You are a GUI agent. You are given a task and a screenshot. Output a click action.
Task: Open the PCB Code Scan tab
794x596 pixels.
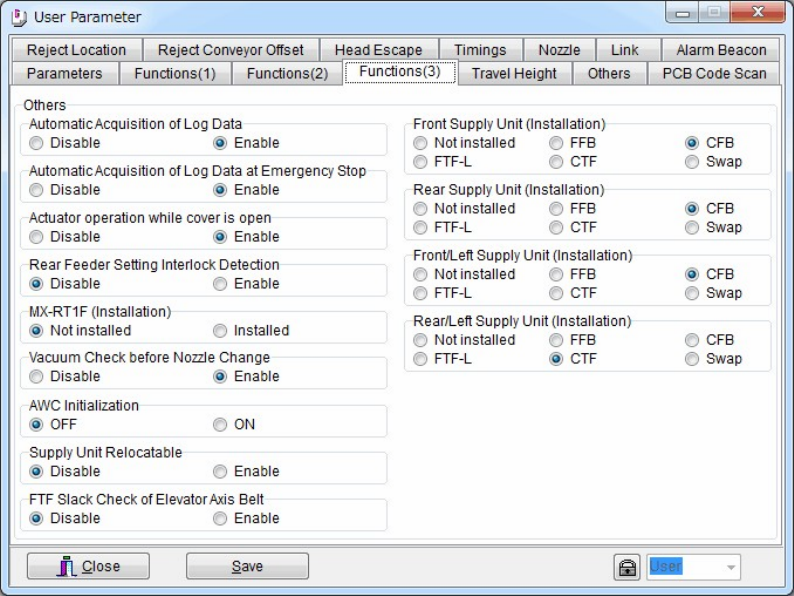coord(714,73)
